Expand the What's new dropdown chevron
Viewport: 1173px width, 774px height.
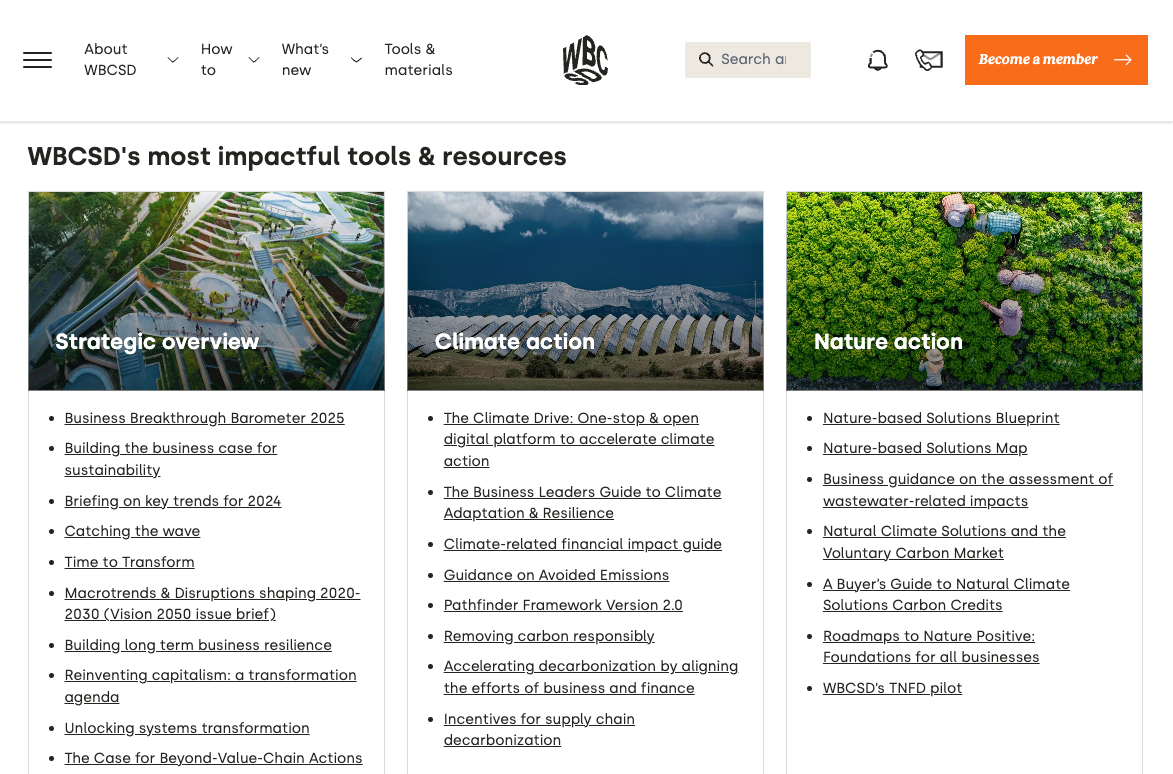pos(356,60)
